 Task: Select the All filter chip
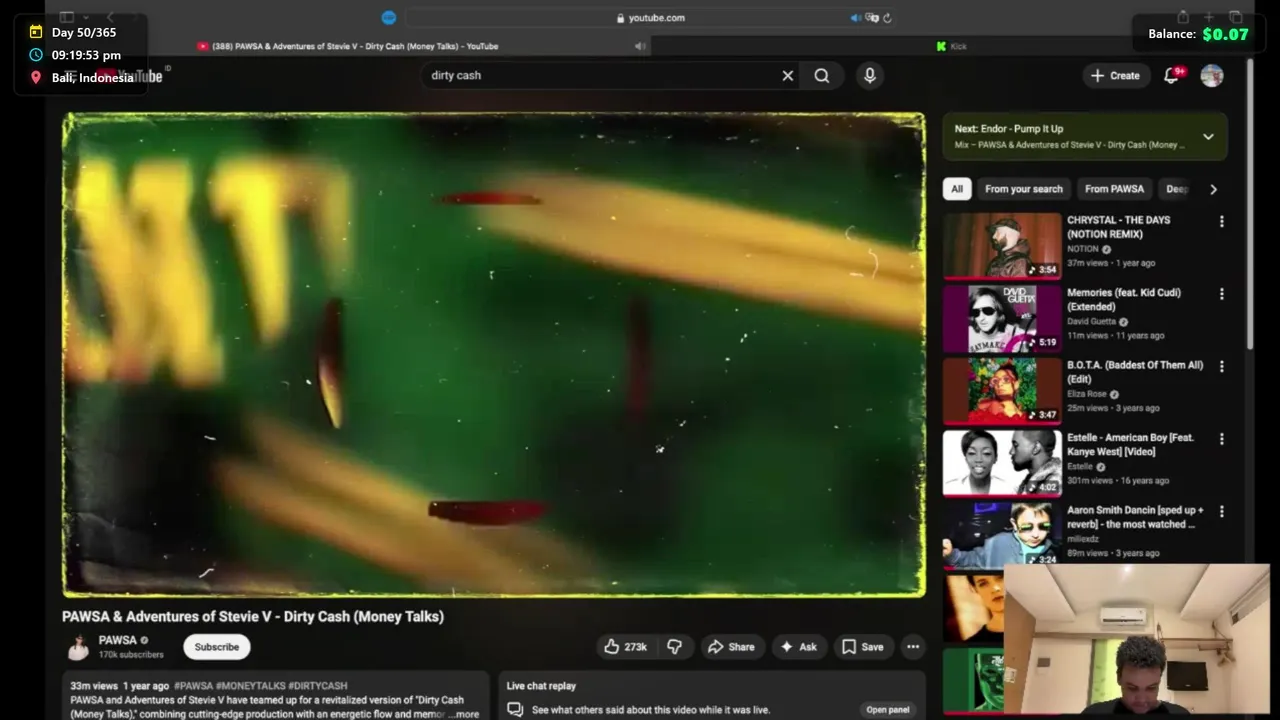pyautogui.click(x=957, y=189)
